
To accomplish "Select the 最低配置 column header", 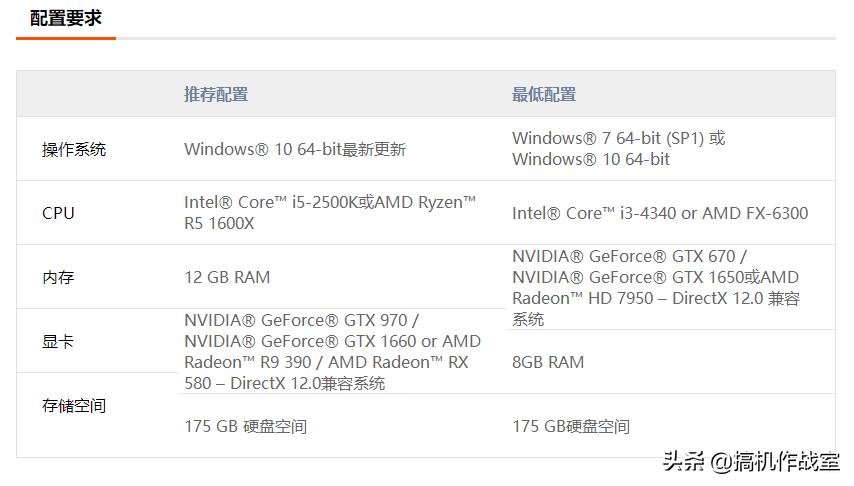I will coord(544,94).
